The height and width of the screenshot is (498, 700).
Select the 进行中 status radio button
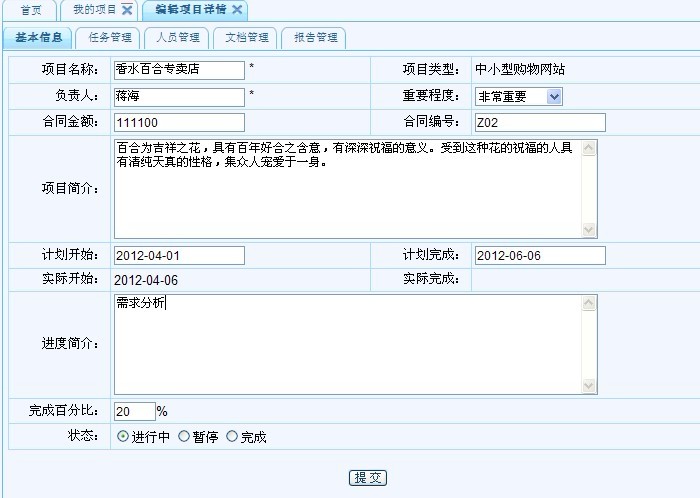pos(123,437)
